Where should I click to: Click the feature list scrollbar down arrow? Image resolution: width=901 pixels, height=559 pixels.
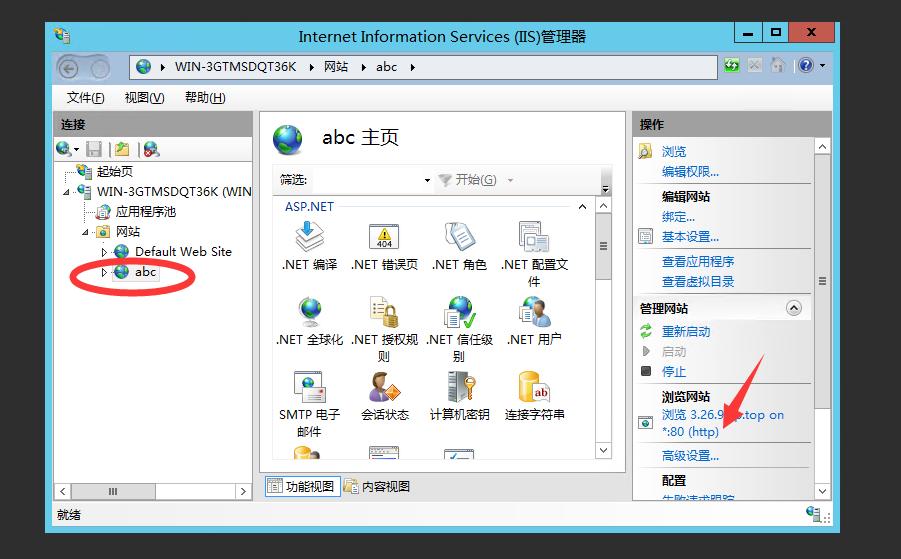pos(603,450)
